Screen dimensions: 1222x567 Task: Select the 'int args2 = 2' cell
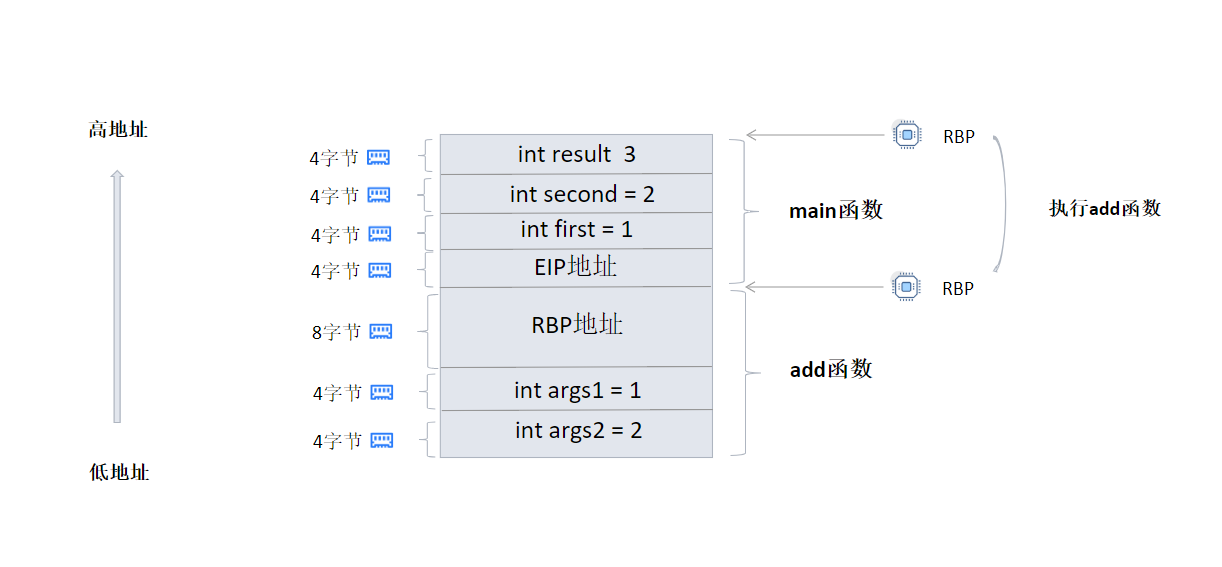click(576, 432)
